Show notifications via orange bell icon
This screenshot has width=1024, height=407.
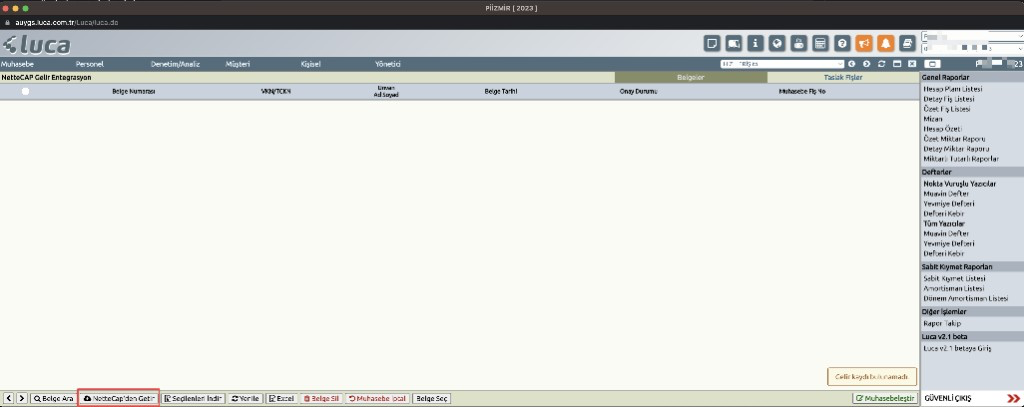click(x=886, y=43)
